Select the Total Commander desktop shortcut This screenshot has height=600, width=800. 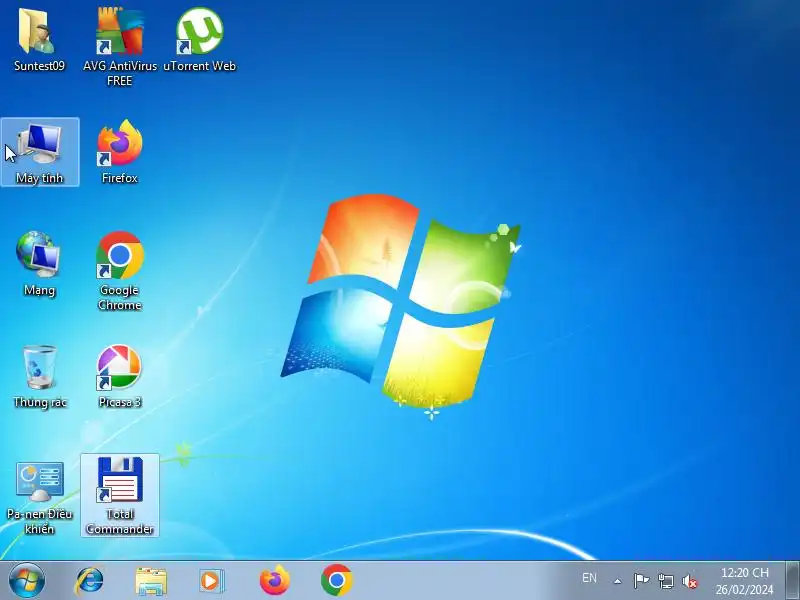pos(120,495)
